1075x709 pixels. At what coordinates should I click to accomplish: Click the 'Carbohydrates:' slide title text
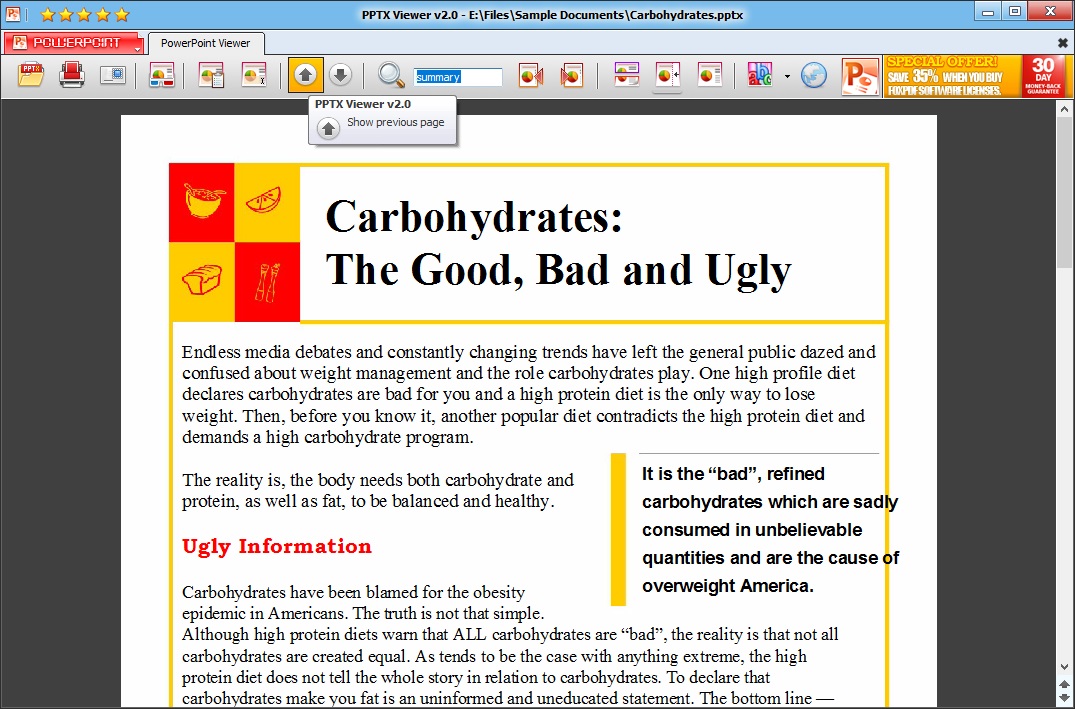tap(474, 217)
